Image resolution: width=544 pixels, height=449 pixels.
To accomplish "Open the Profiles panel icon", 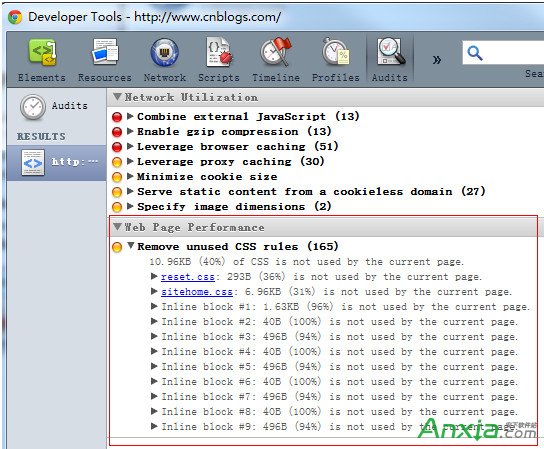I will pos(335,52).
